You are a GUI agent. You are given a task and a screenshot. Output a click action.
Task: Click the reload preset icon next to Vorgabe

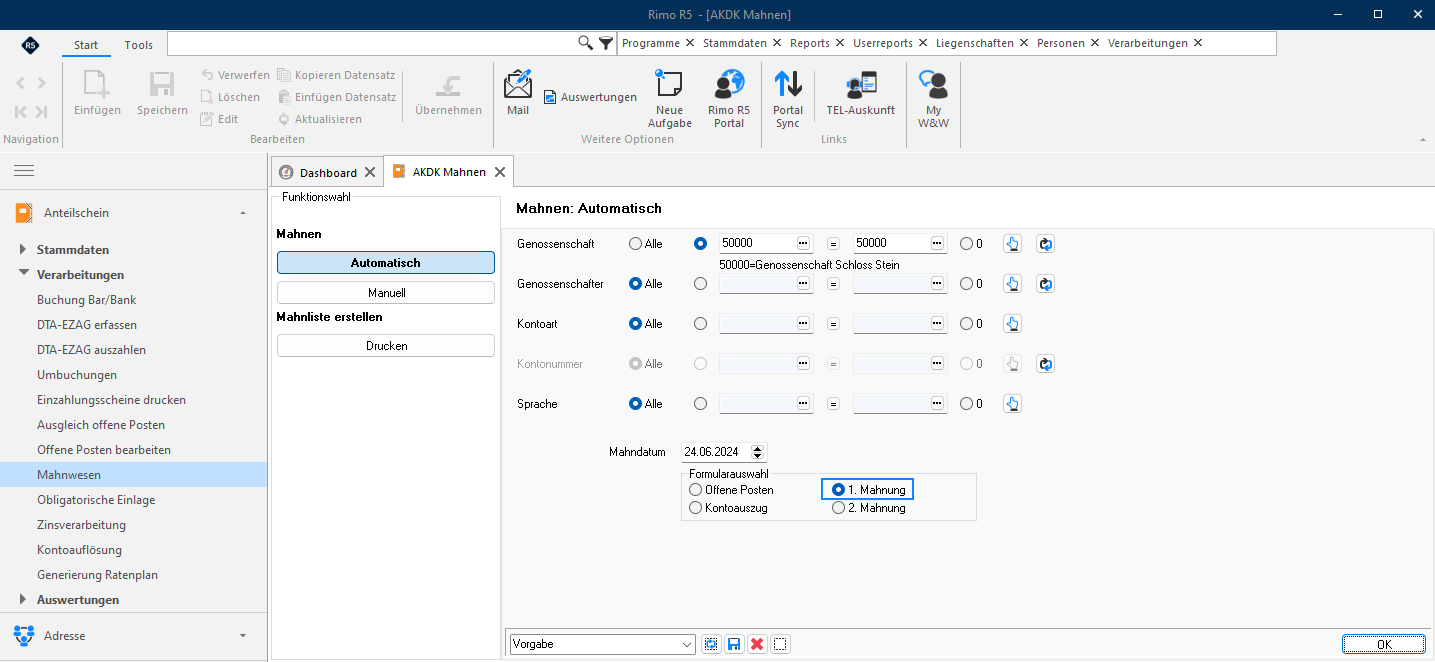pos(711,644)
